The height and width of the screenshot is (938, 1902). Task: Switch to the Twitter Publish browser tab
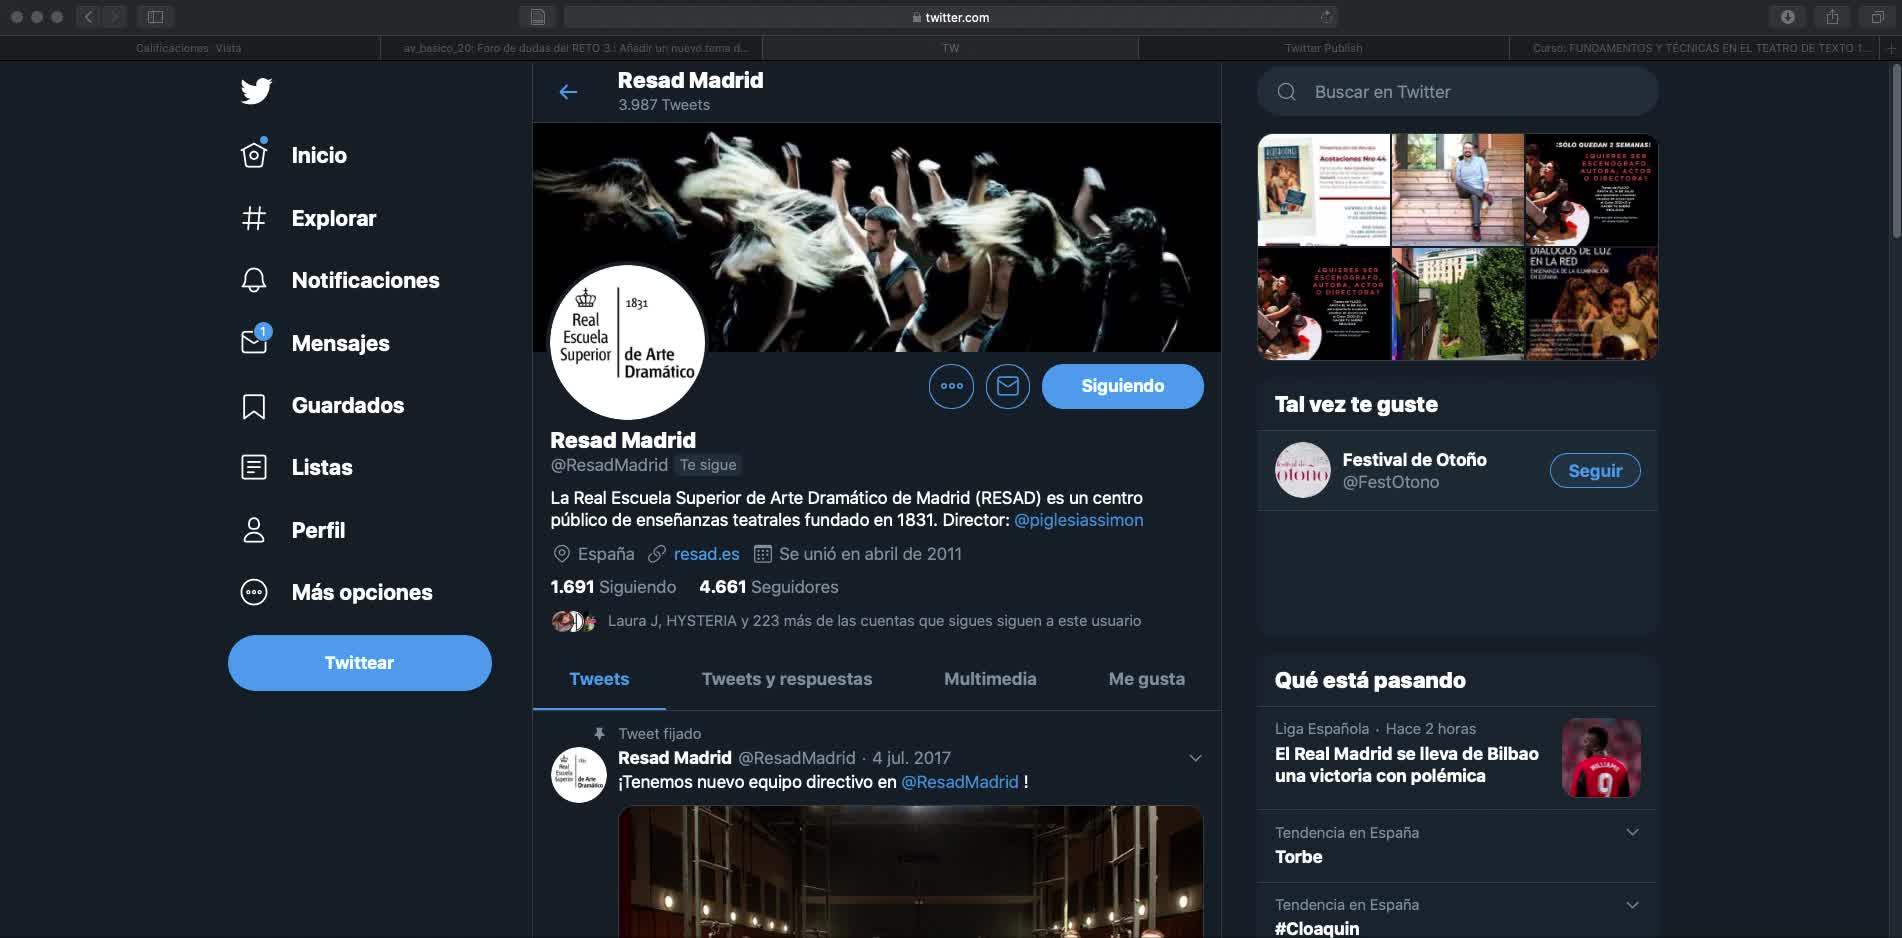click(x=1323, y=48)
